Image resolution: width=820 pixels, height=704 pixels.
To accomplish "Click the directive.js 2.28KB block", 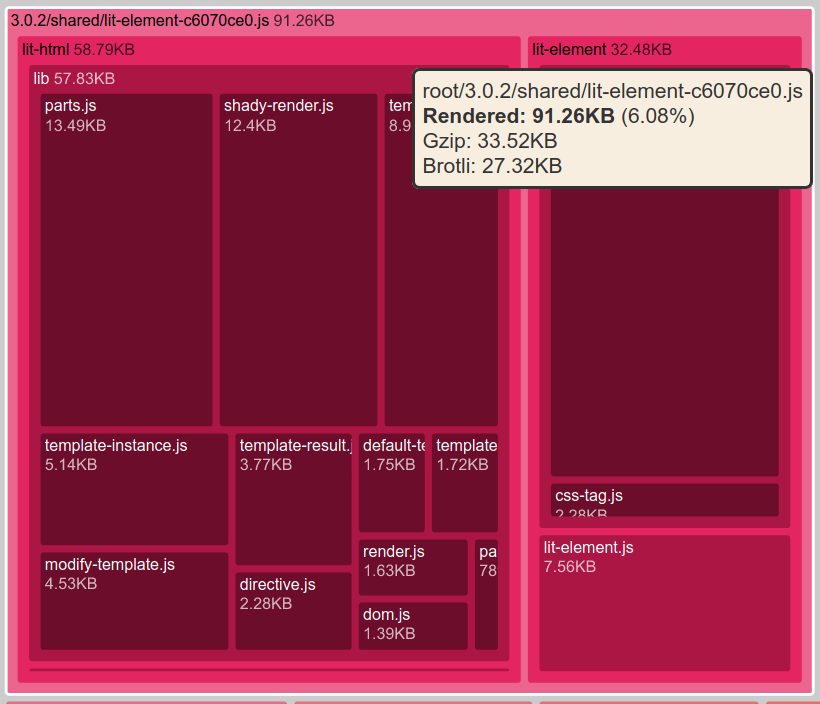I will pos(293,611).
